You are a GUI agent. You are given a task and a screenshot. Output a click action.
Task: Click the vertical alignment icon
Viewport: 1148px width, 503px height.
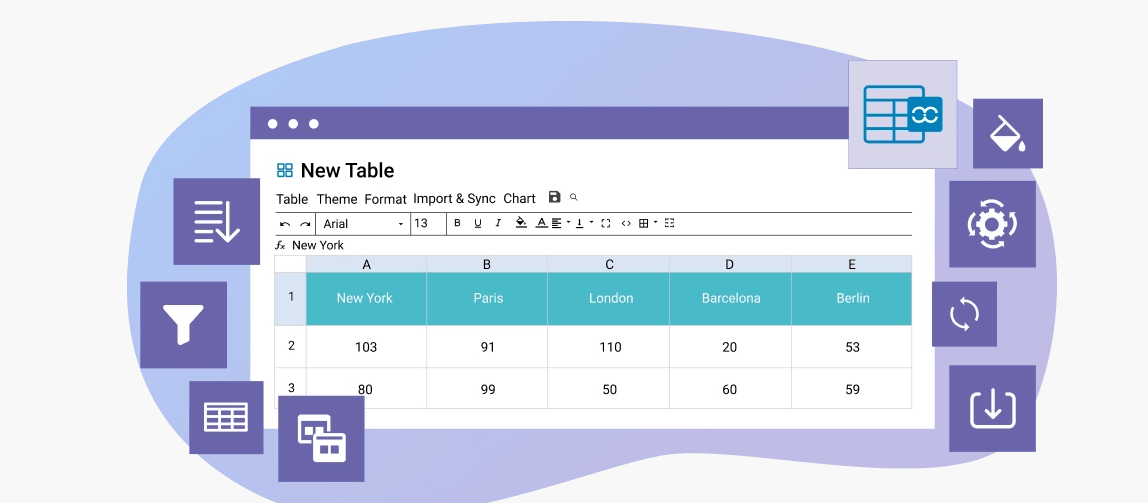pyautogui.click(x=579, y=223)
